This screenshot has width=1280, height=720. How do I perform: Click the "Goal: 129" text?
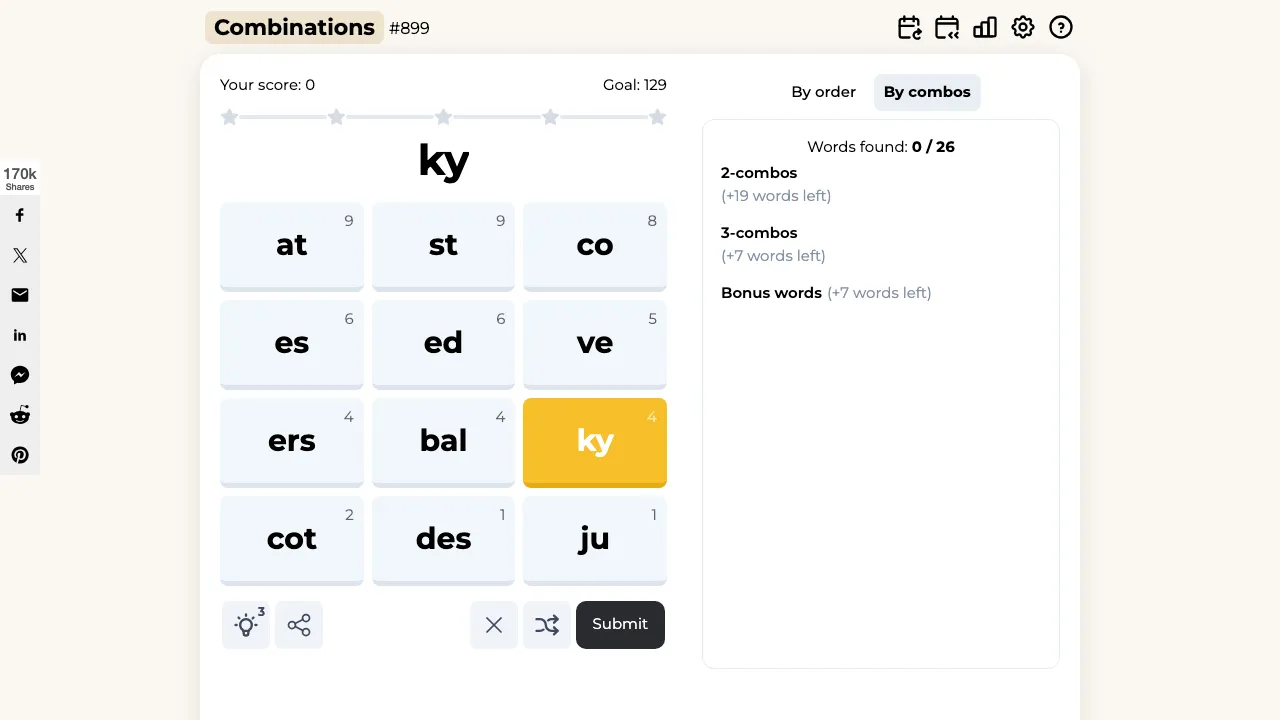[635, 85]
